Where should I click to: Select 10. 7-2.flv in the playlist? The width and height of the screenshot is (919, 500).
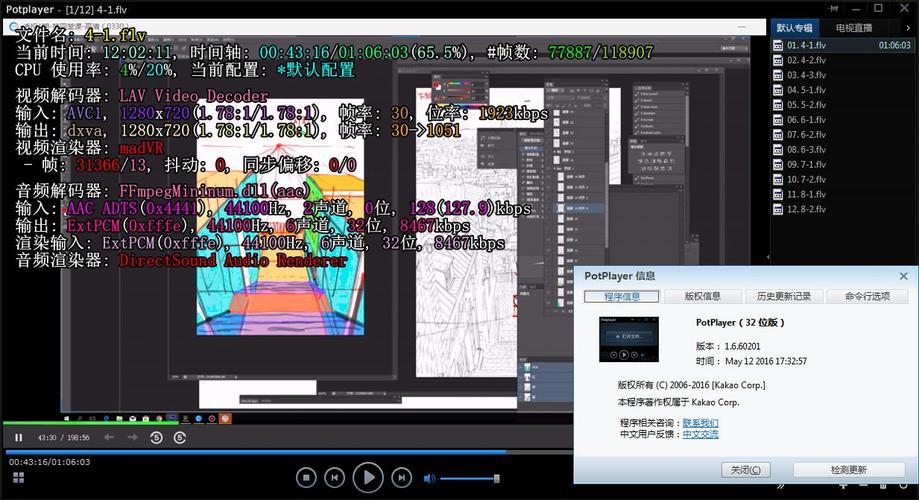842,179
